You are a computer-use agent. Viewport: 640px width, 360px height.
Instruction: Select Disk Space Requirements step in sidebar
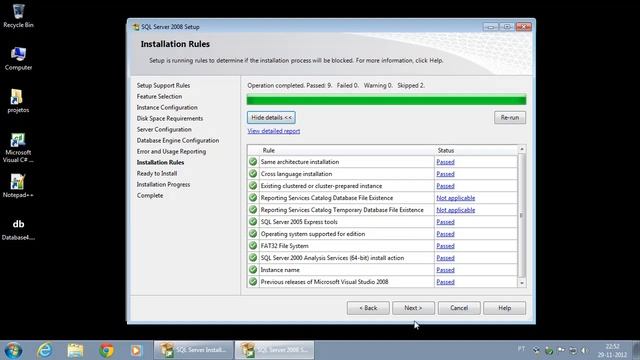tap(170, 118)
